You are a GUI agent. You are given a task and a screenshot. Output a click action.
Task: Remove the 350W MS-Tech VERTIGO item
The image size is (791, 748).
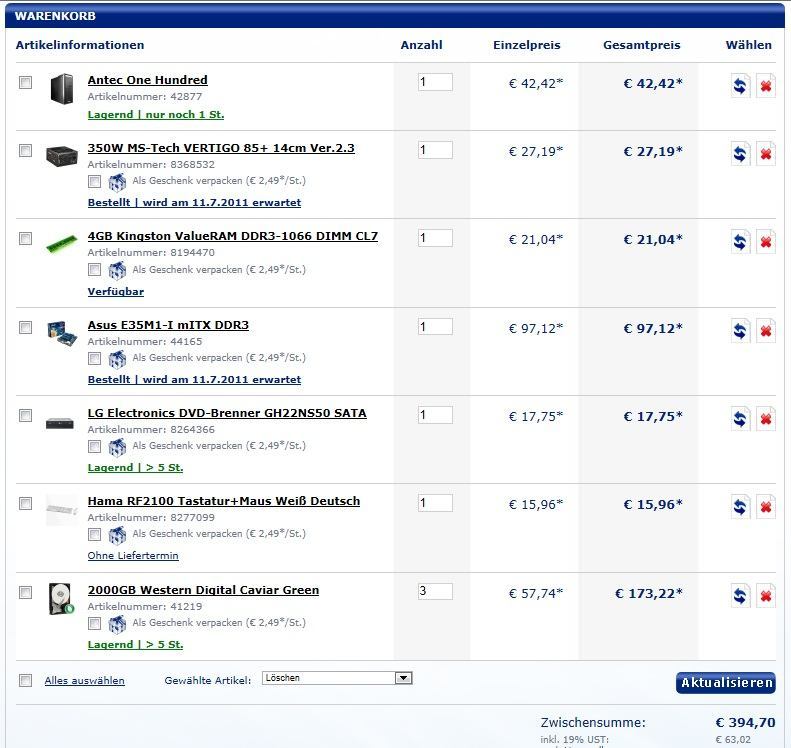tap(766, 154)
